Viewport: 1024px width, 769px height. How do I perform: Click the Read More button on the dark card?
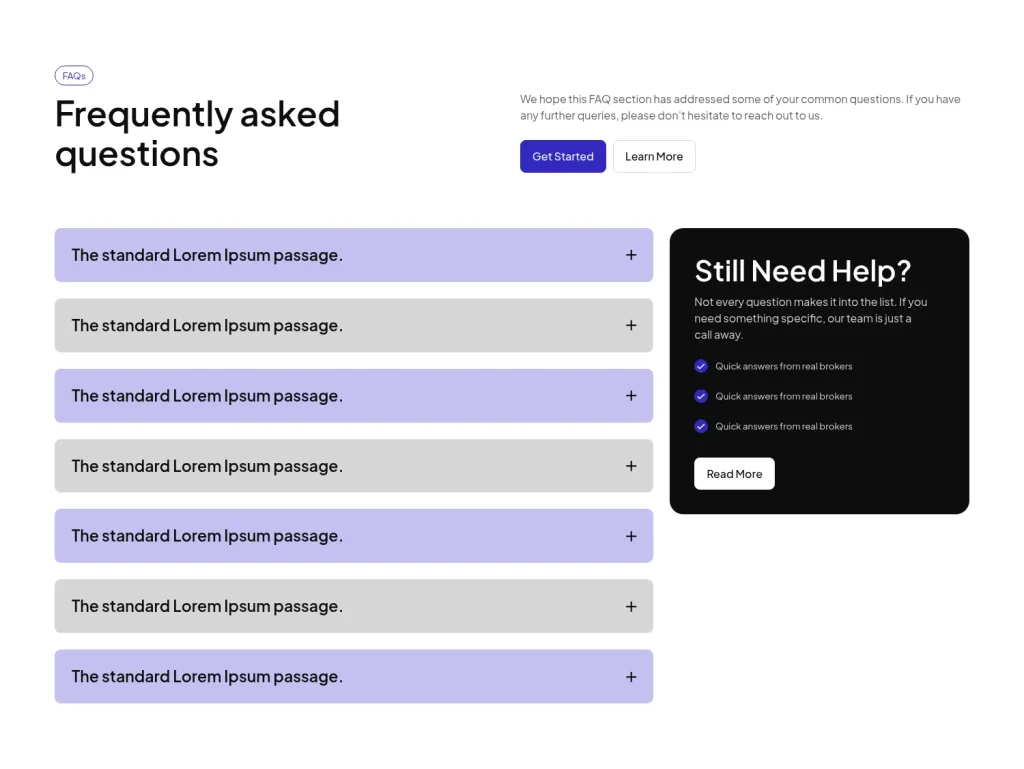(734, 473)
